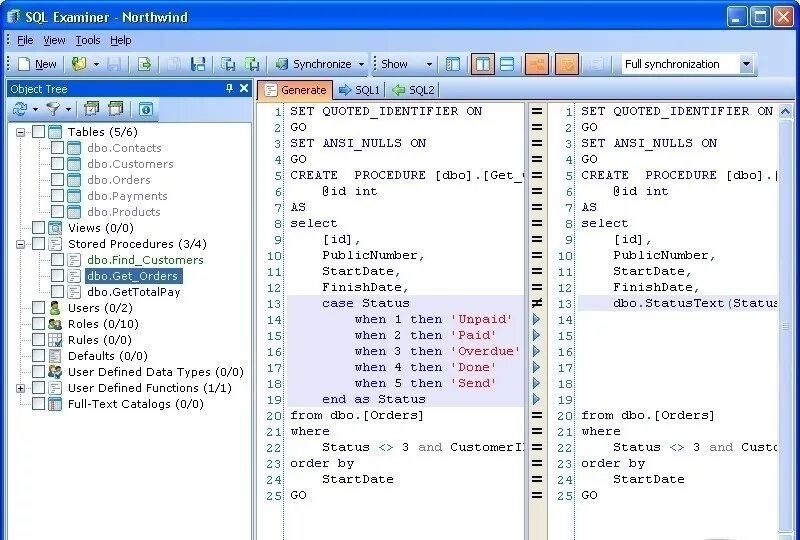Open the filter funnel dropdown arrow
This screenshot has height=540, width=800.
coord(68,109)
